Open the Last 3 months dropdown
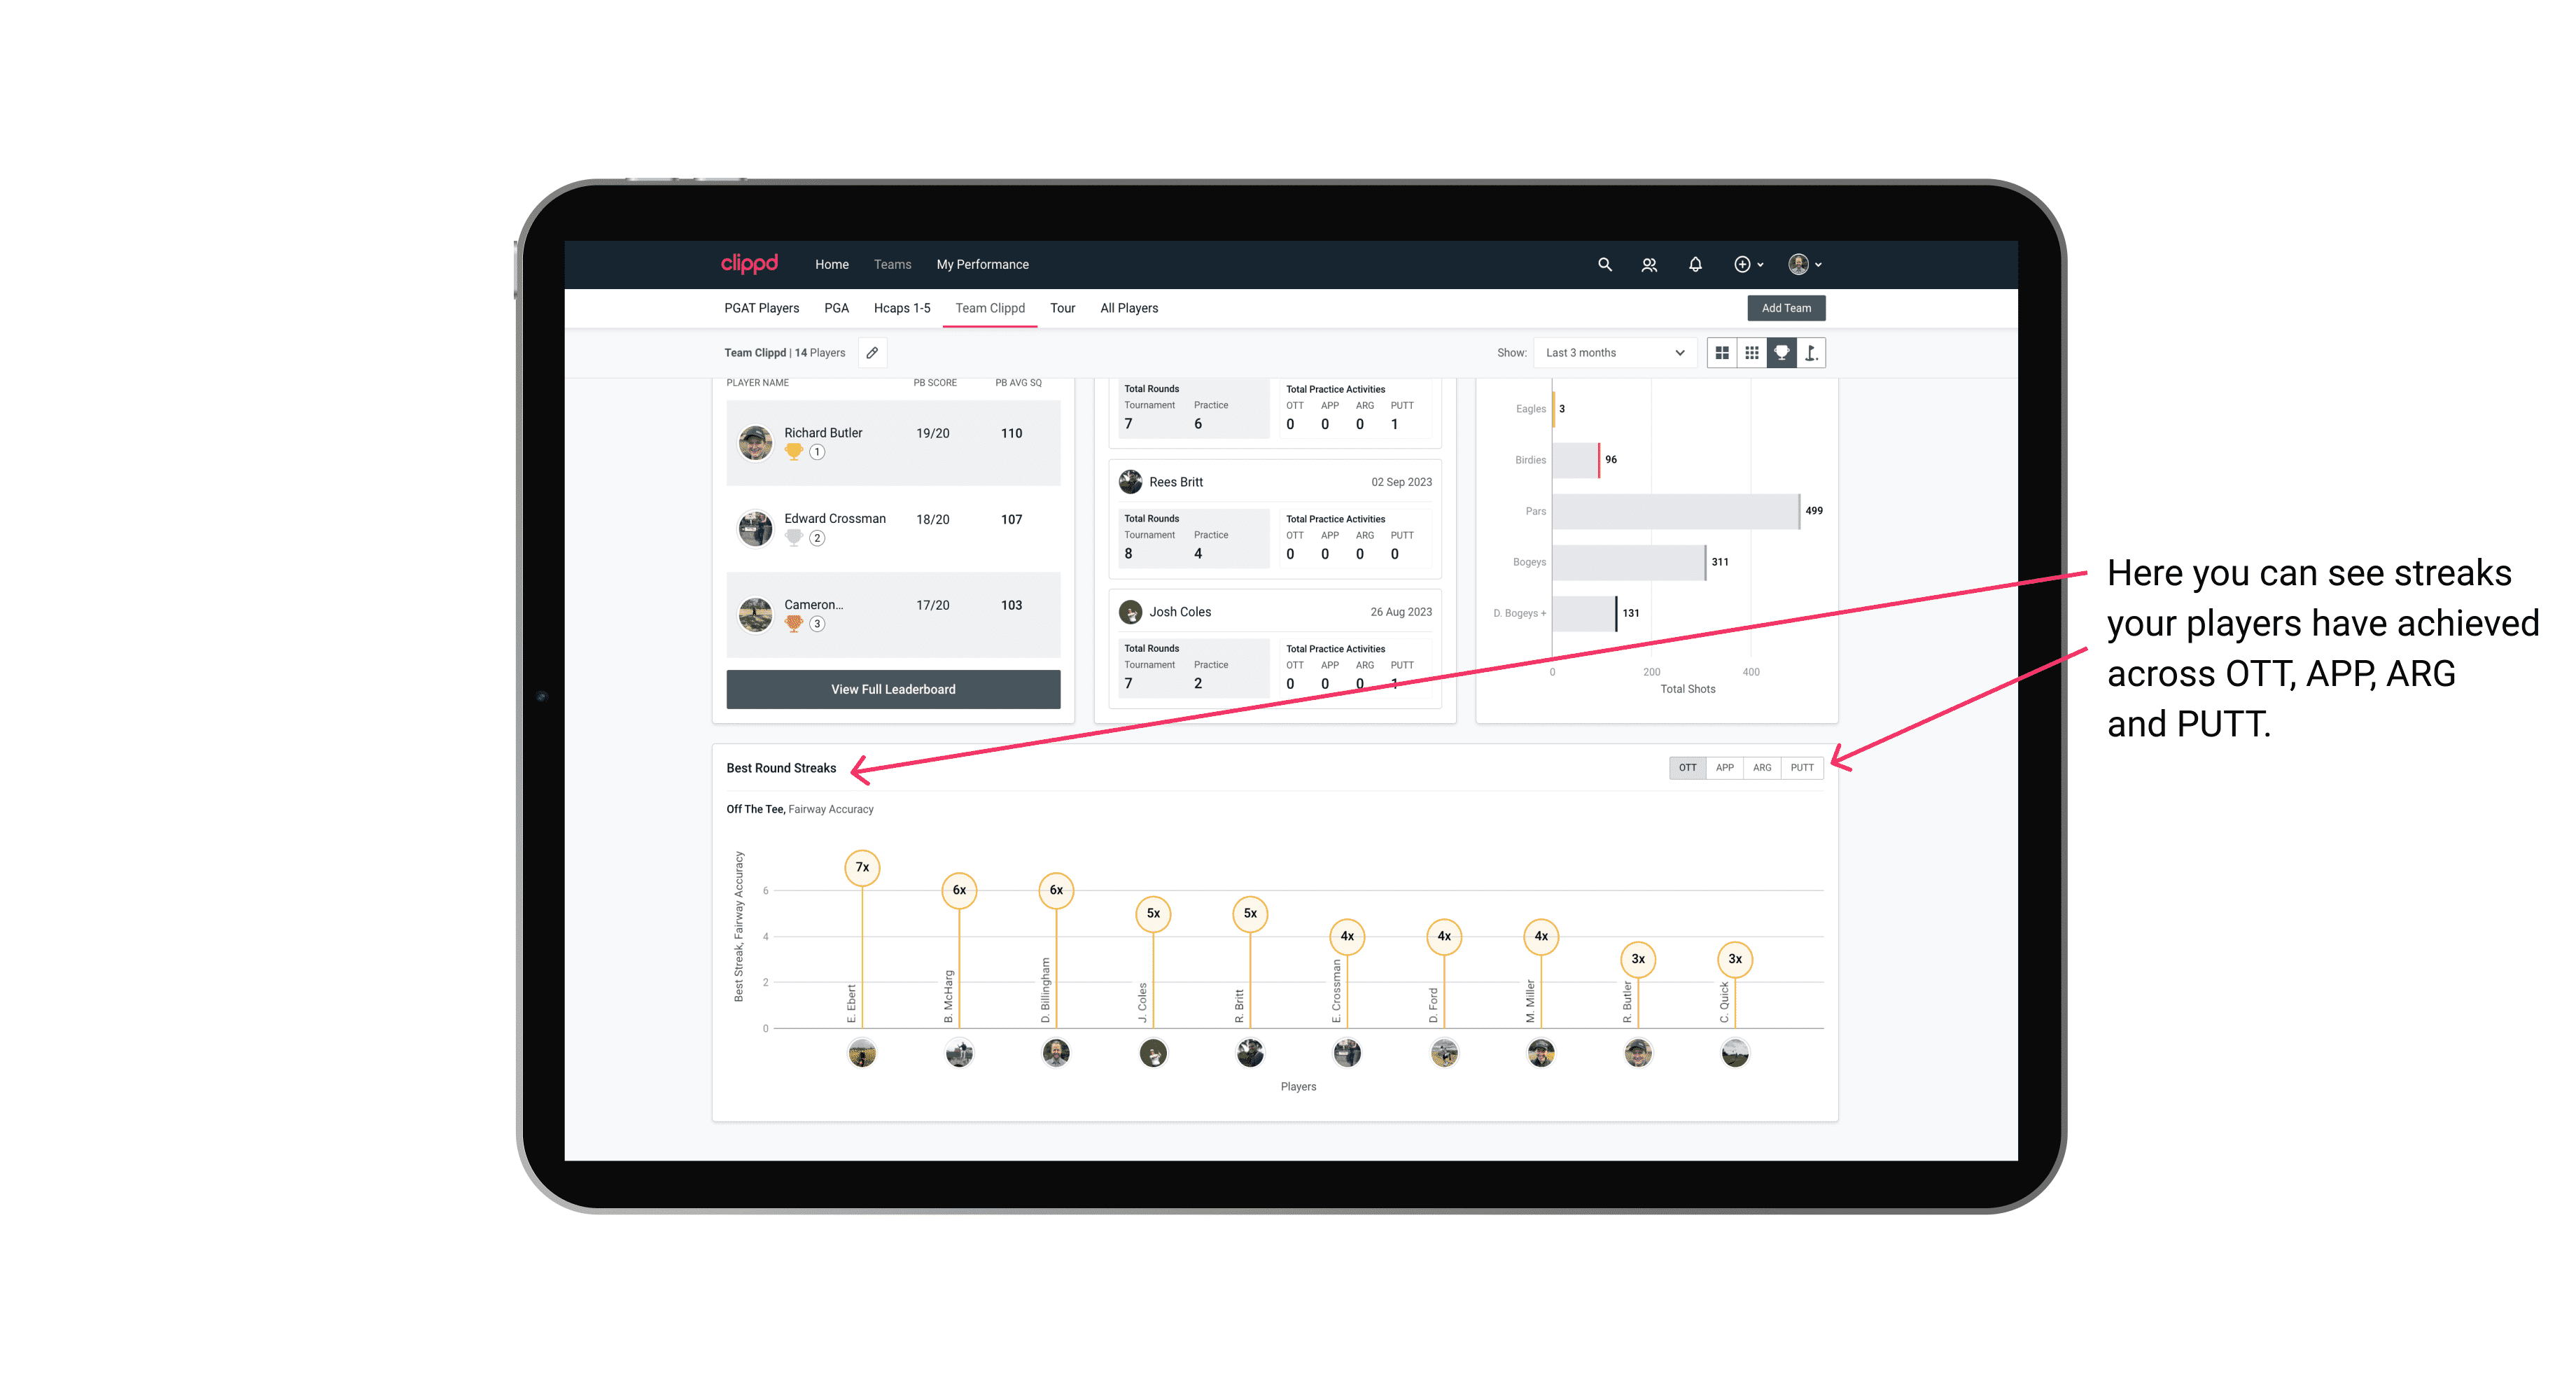Image resolution: width=2576 pixels, height=1386 pixels. (x=1613, y=353)
